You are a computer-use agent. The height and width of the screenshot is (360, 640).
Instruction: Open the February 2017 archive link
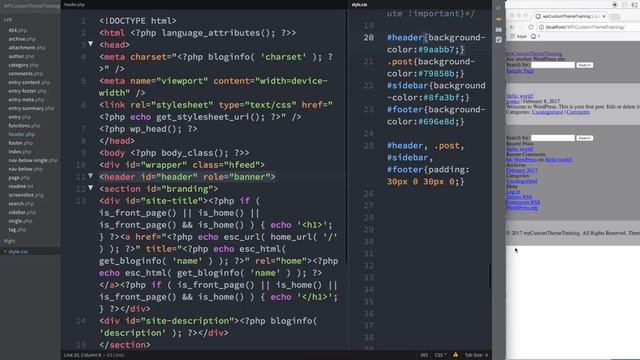(522, 170)
